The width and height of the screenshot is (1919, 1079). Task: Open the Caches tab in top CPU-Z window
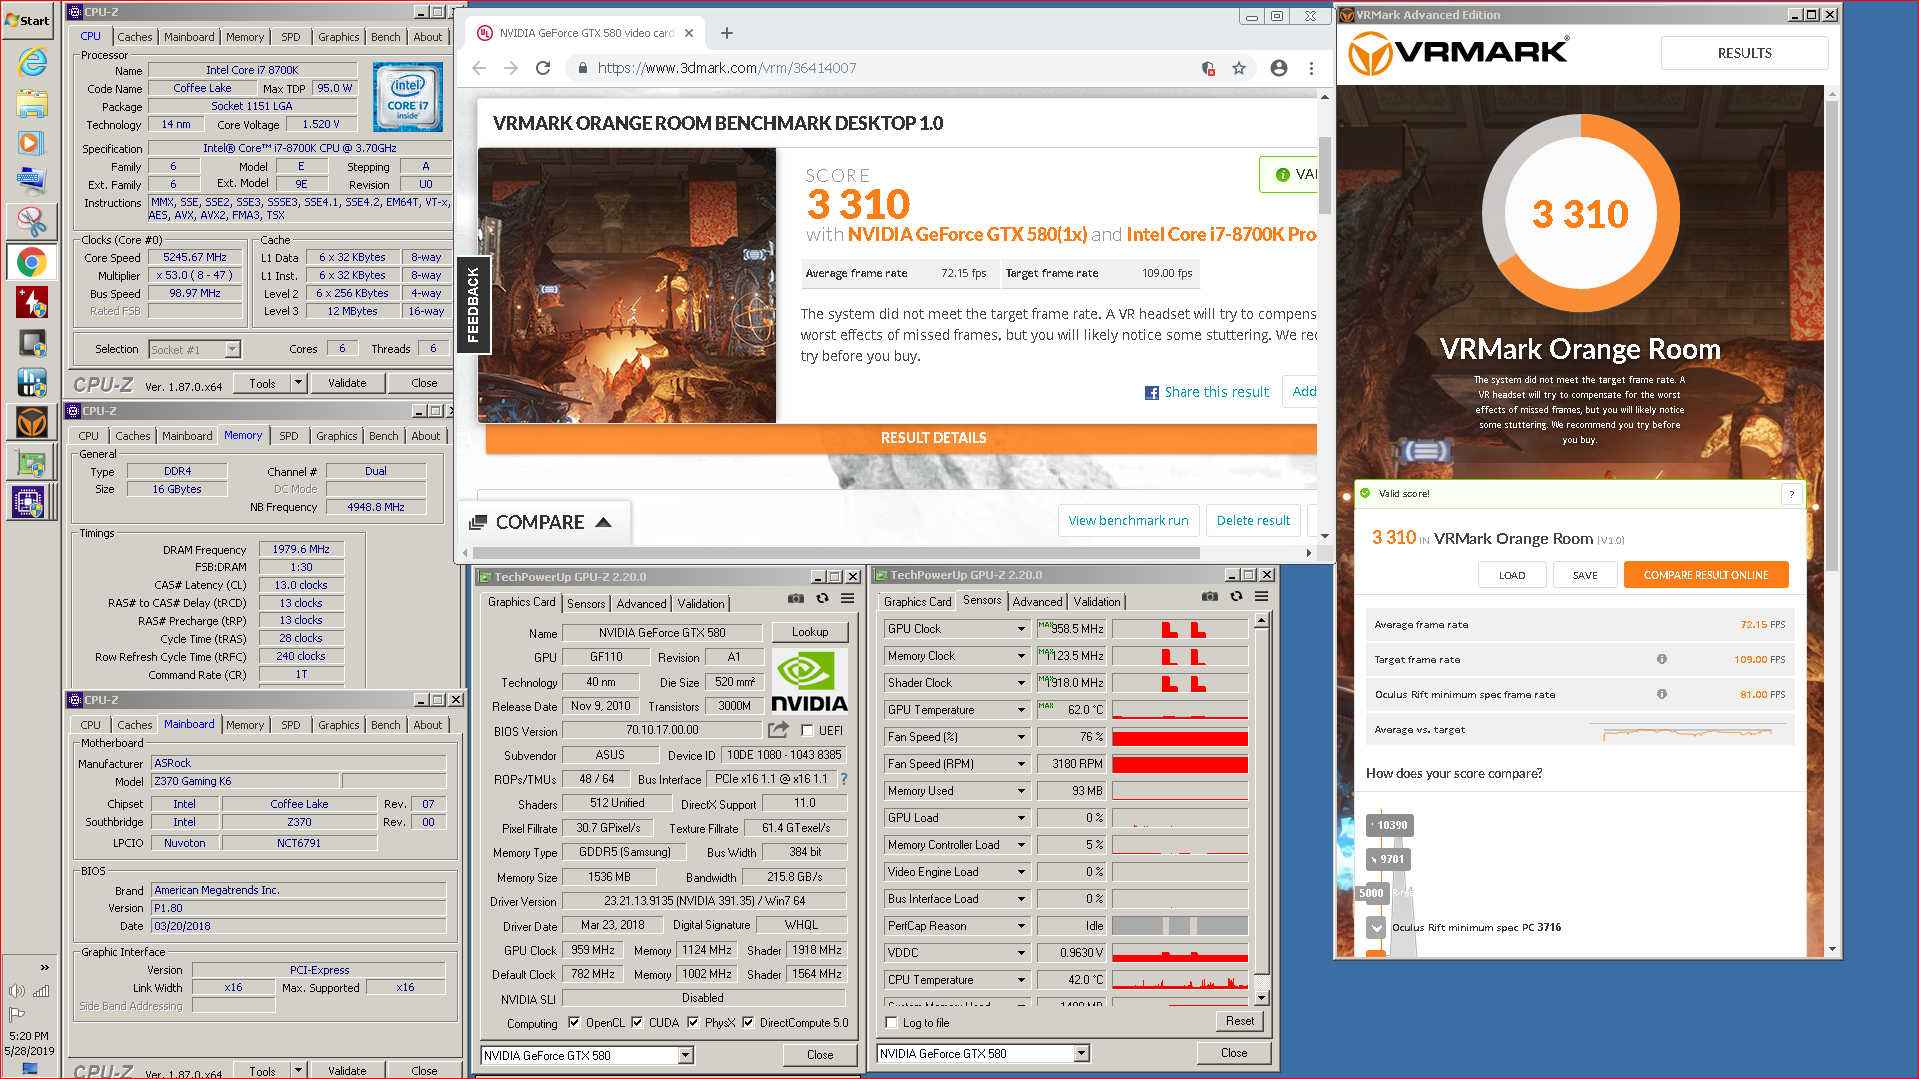[x=134, y=37]
